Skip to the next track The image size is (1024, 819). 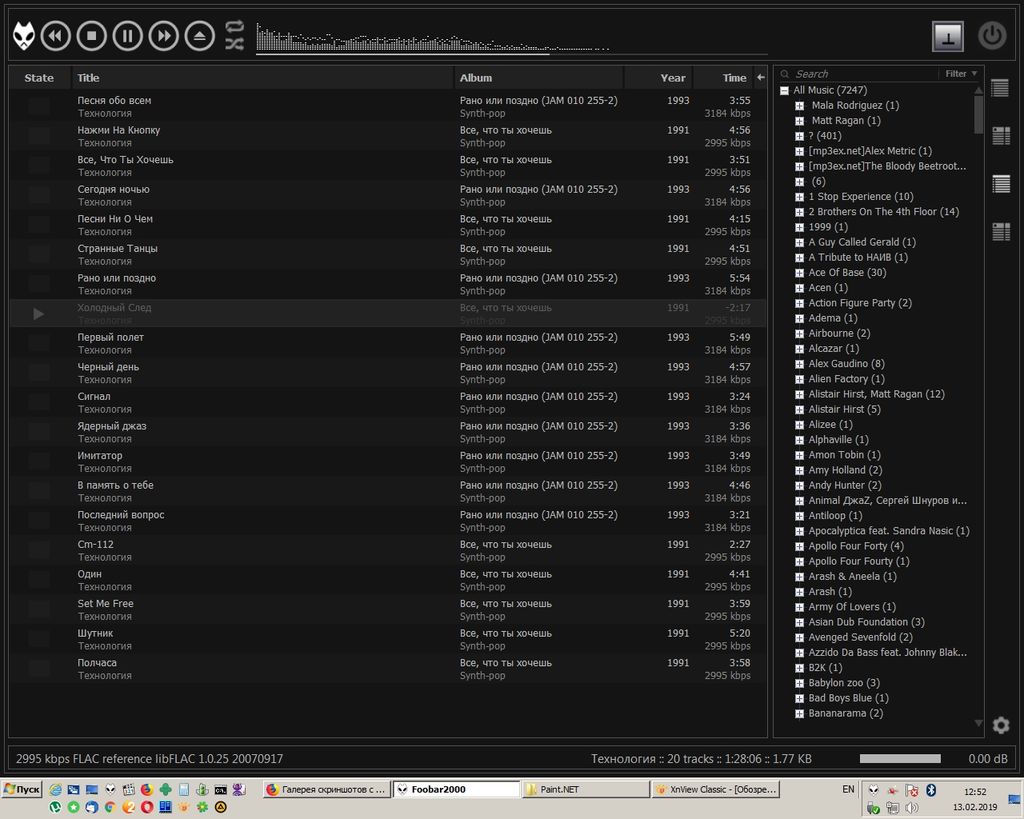coord(164,37)
